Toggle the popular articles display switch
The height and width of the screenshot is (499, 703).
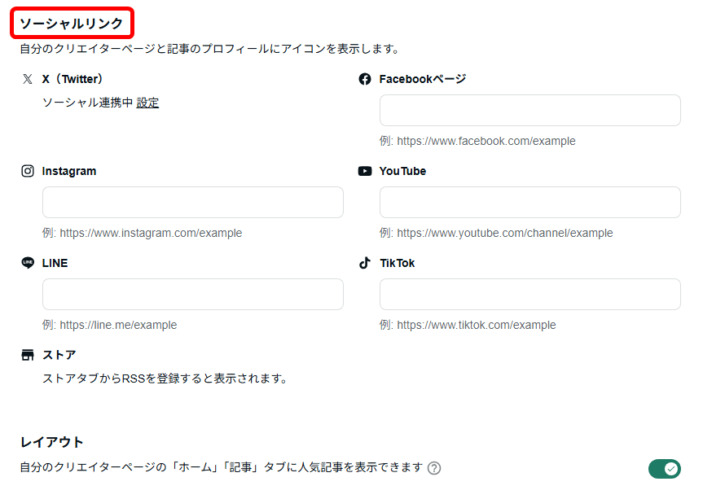tap(663, 468)
